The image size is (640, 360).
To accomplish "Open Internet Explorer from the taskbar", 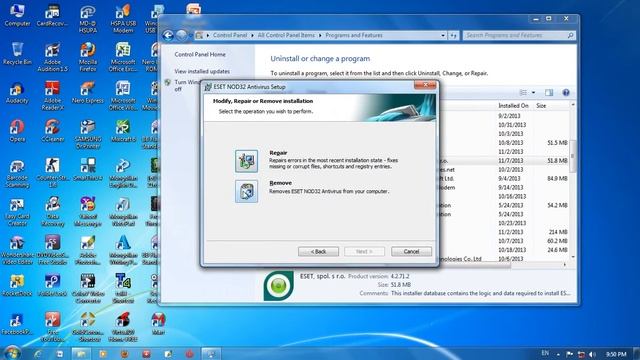I will point(38,354).
